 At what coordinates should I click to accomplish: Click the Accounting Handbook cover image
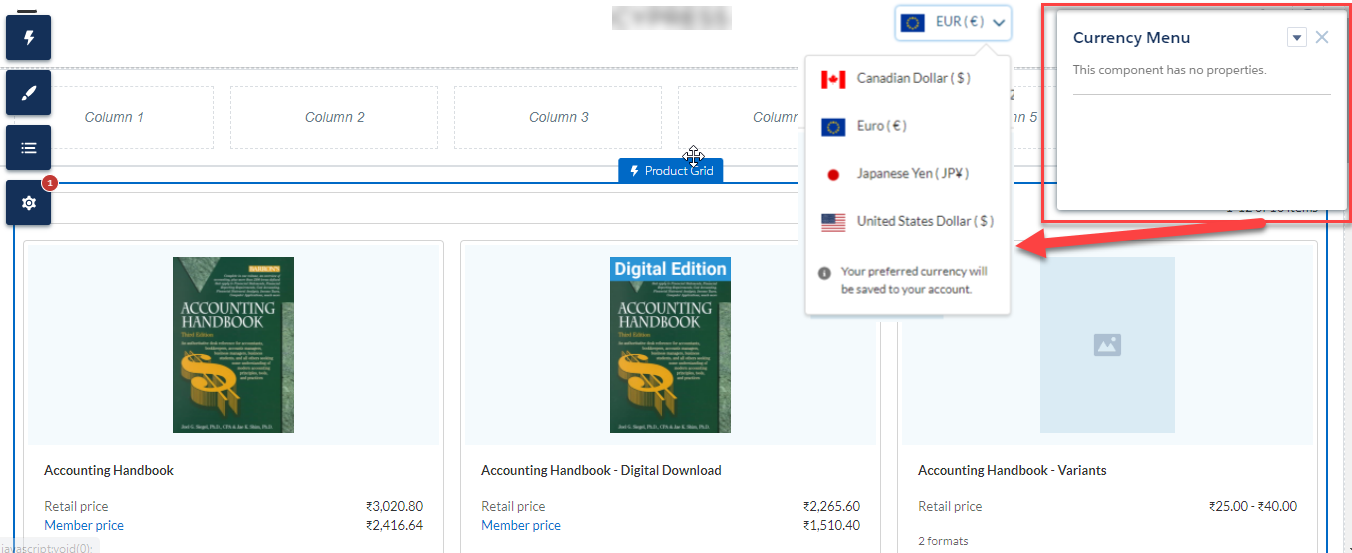233,344
